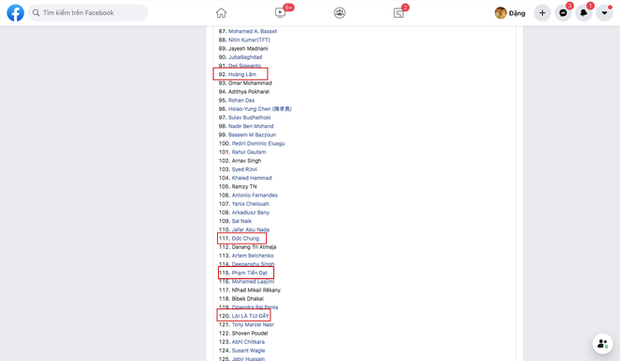Screen dimensions: 620x361
Task: Open the notifications bell
Action: point(584,13)
